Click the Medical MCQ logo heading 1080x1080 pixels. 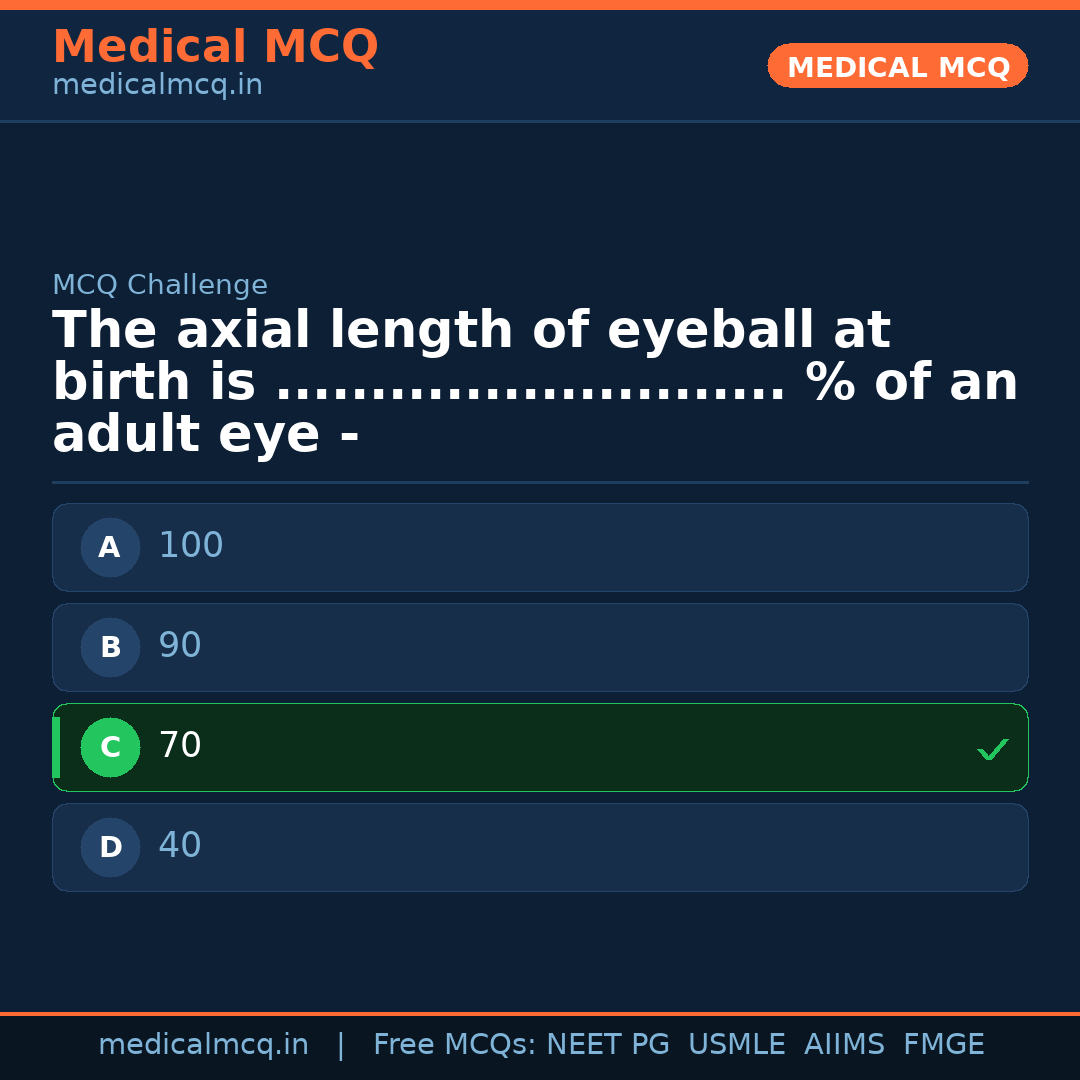point(215,46)
